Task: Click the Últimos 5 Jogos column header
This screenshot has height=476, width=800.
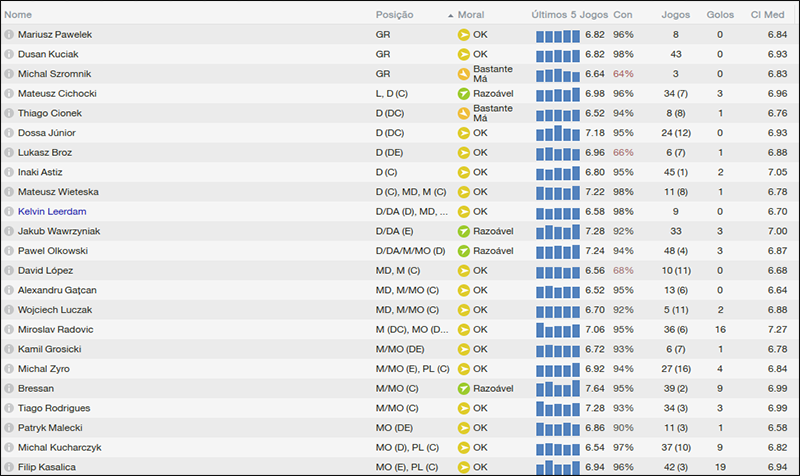Action: (x=568, y=16)
